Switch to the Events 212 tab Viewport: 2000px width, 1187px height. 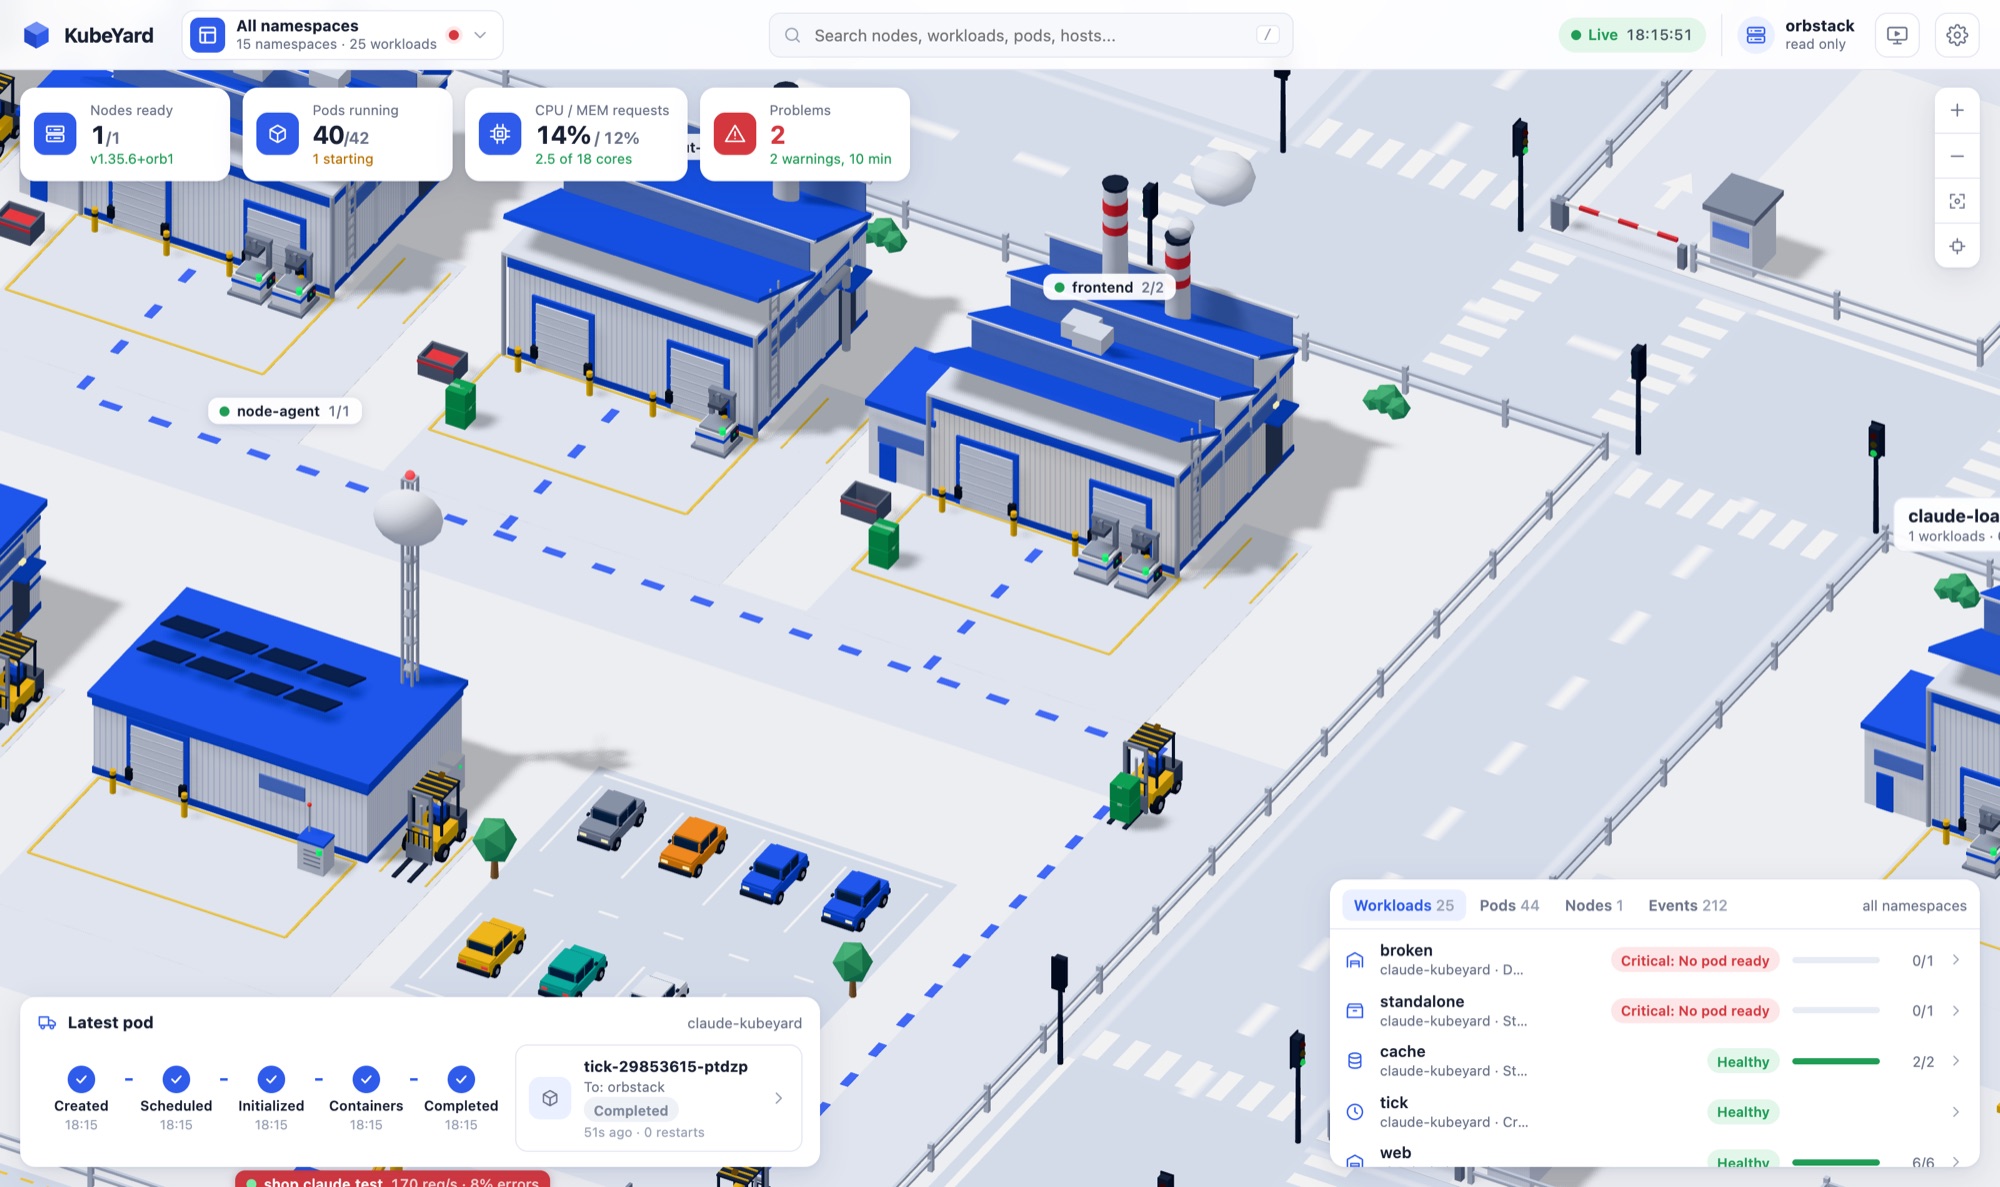pyautogui.click(x=1687, y=905)
